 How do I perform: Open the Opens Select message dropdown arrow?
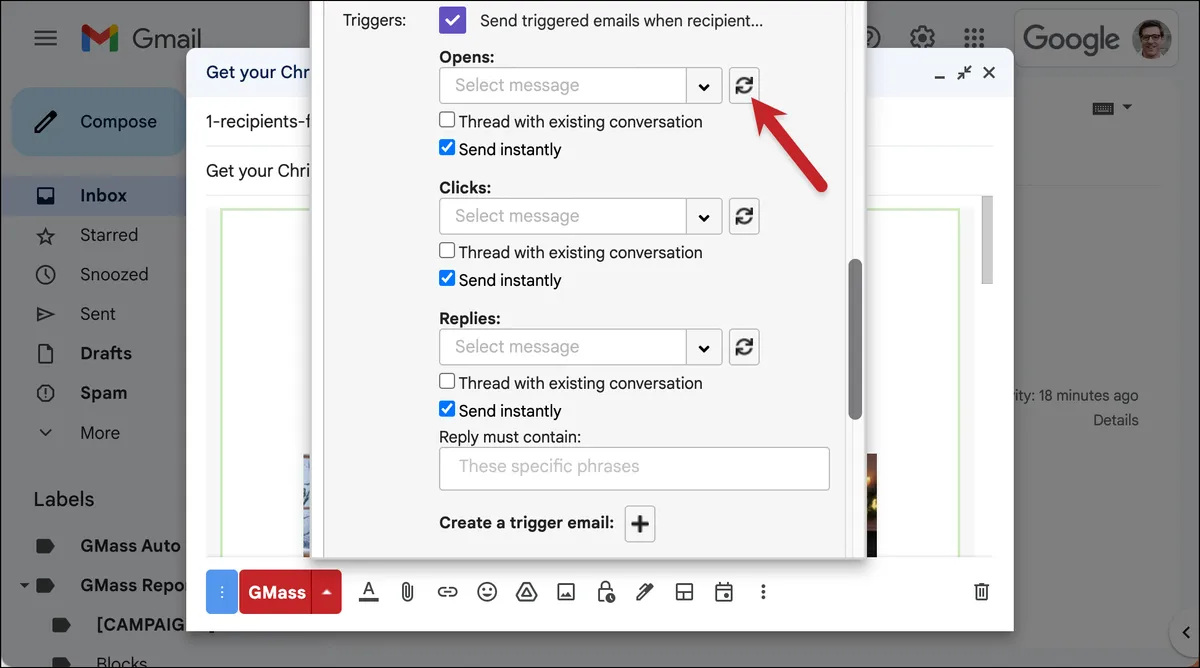click(x=704, y=85)
